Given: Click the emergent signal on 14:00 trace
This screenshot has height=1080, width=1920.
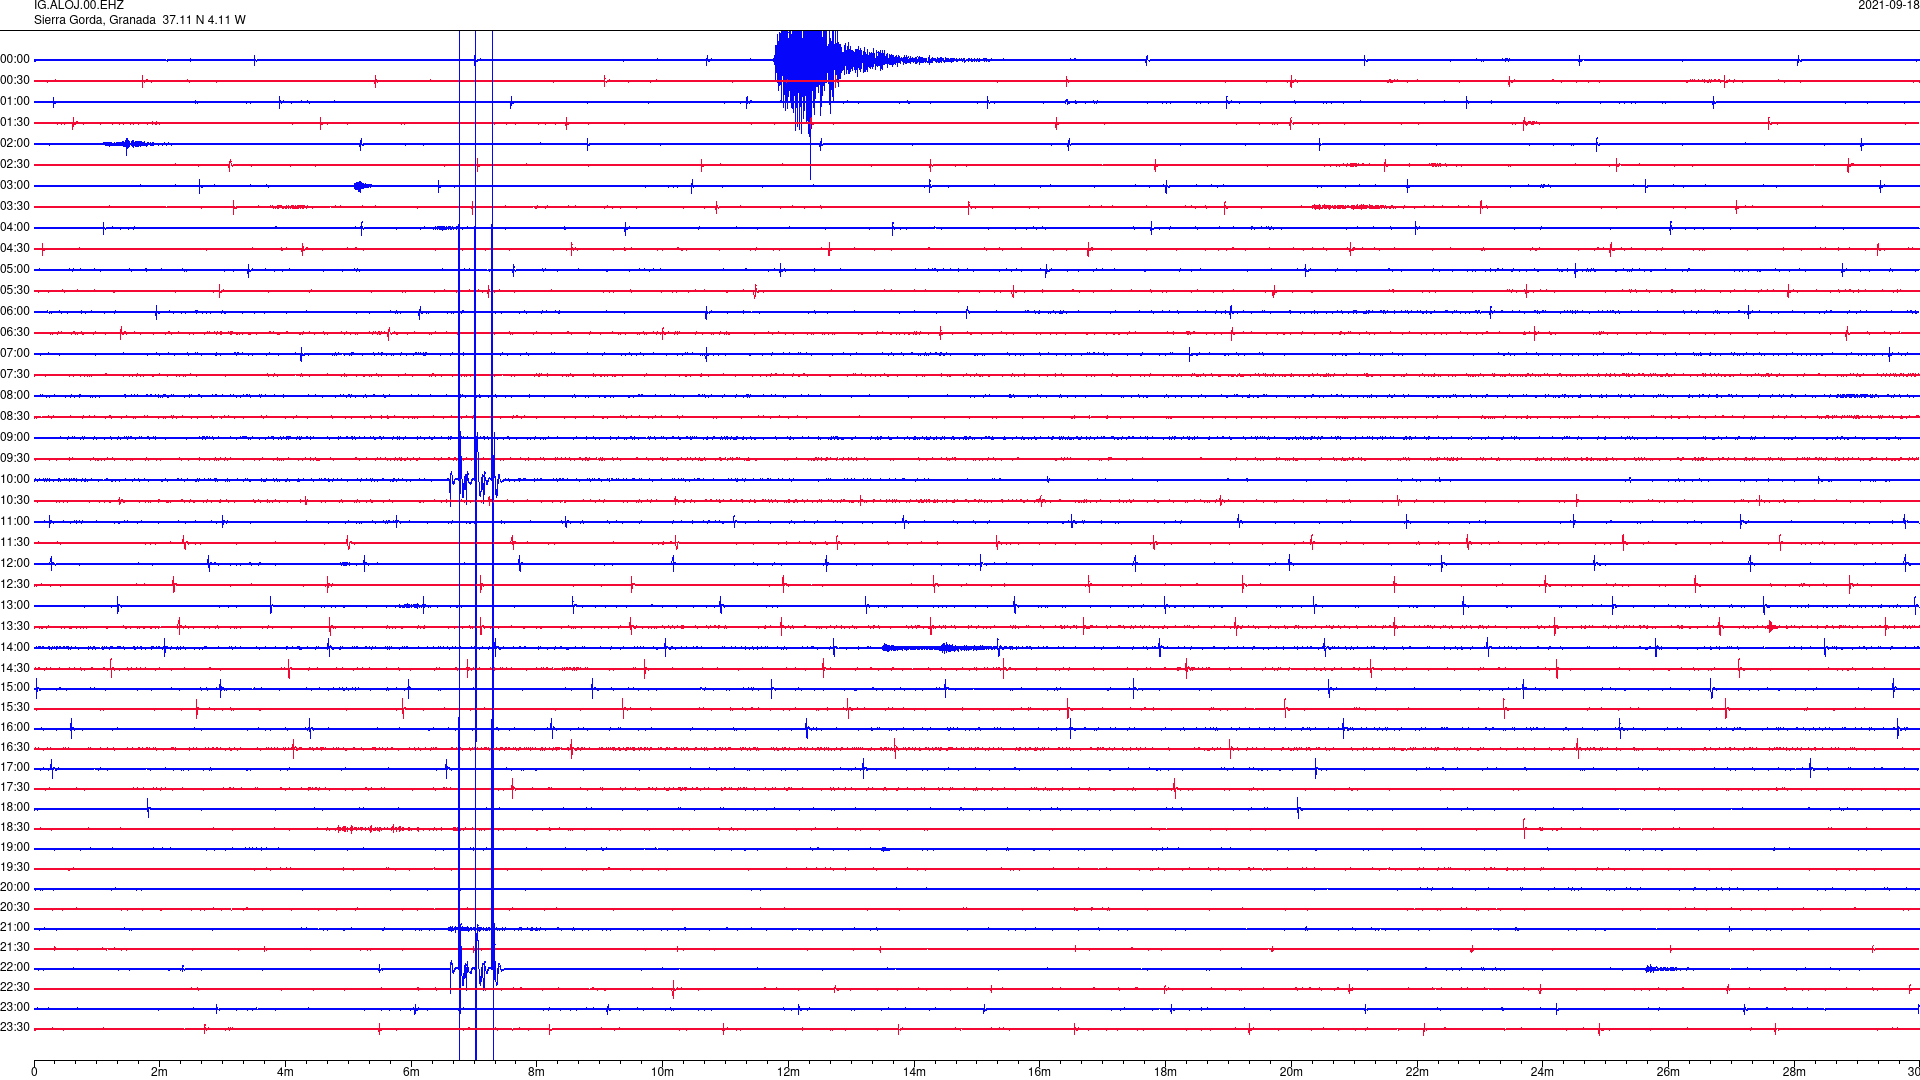Looking at the screenshot, I should pyautogui.click(x=943, y=648).
